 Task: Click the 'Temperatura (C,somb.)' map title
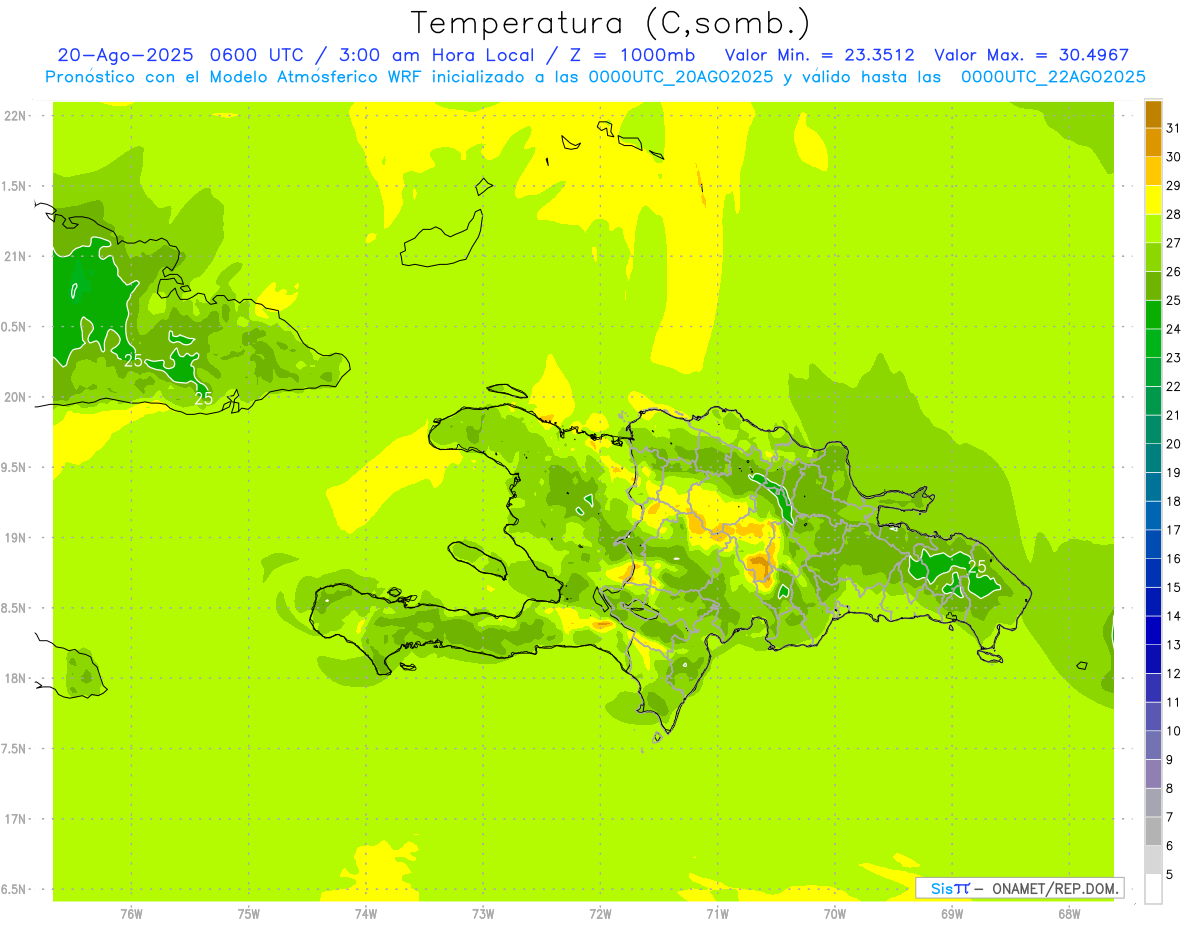click(x=610, y=23)
